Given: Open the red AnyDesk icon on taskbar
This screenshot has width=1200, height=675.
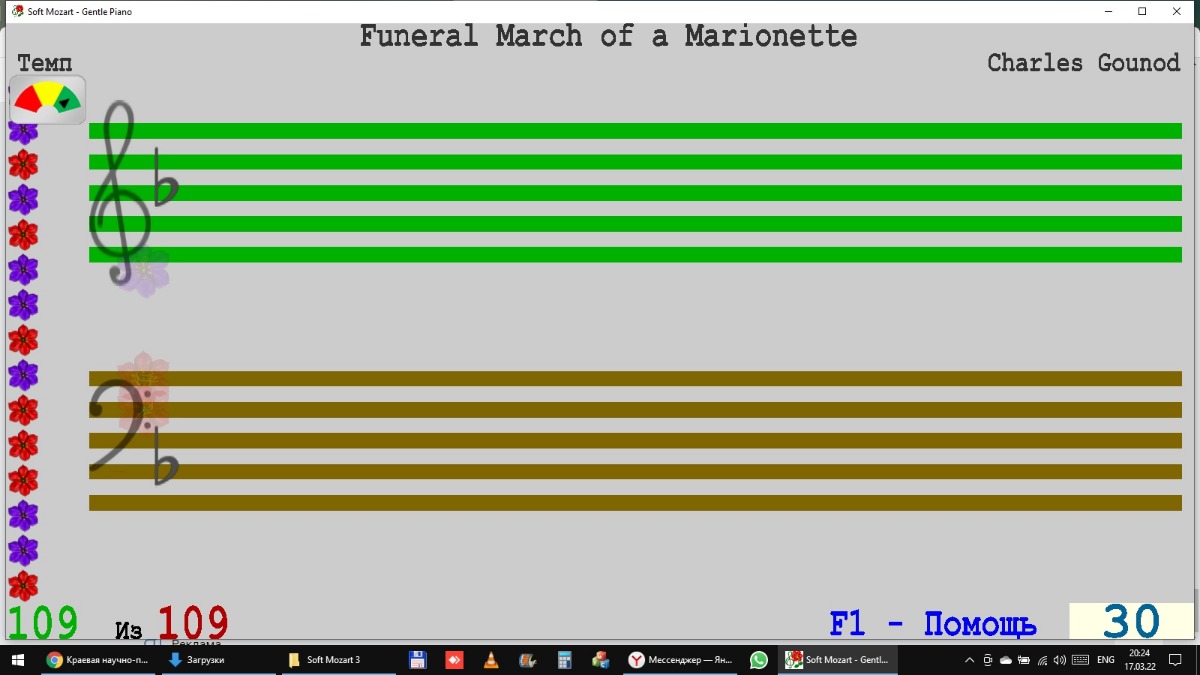Looking at the screenshot, I should tap(454, 660).
